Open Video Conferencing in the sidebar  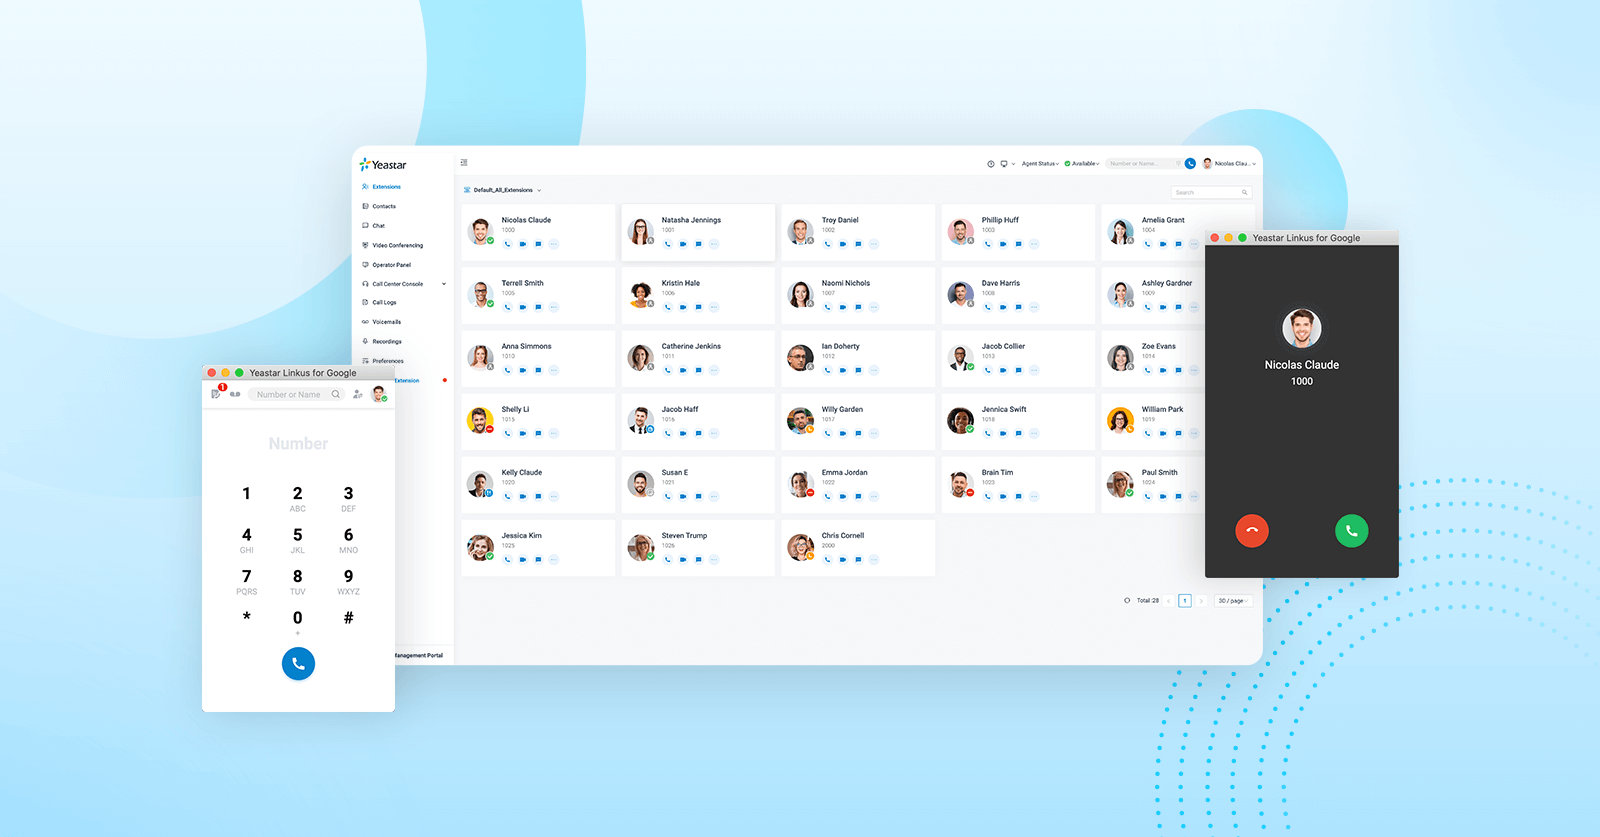(397, 245)
